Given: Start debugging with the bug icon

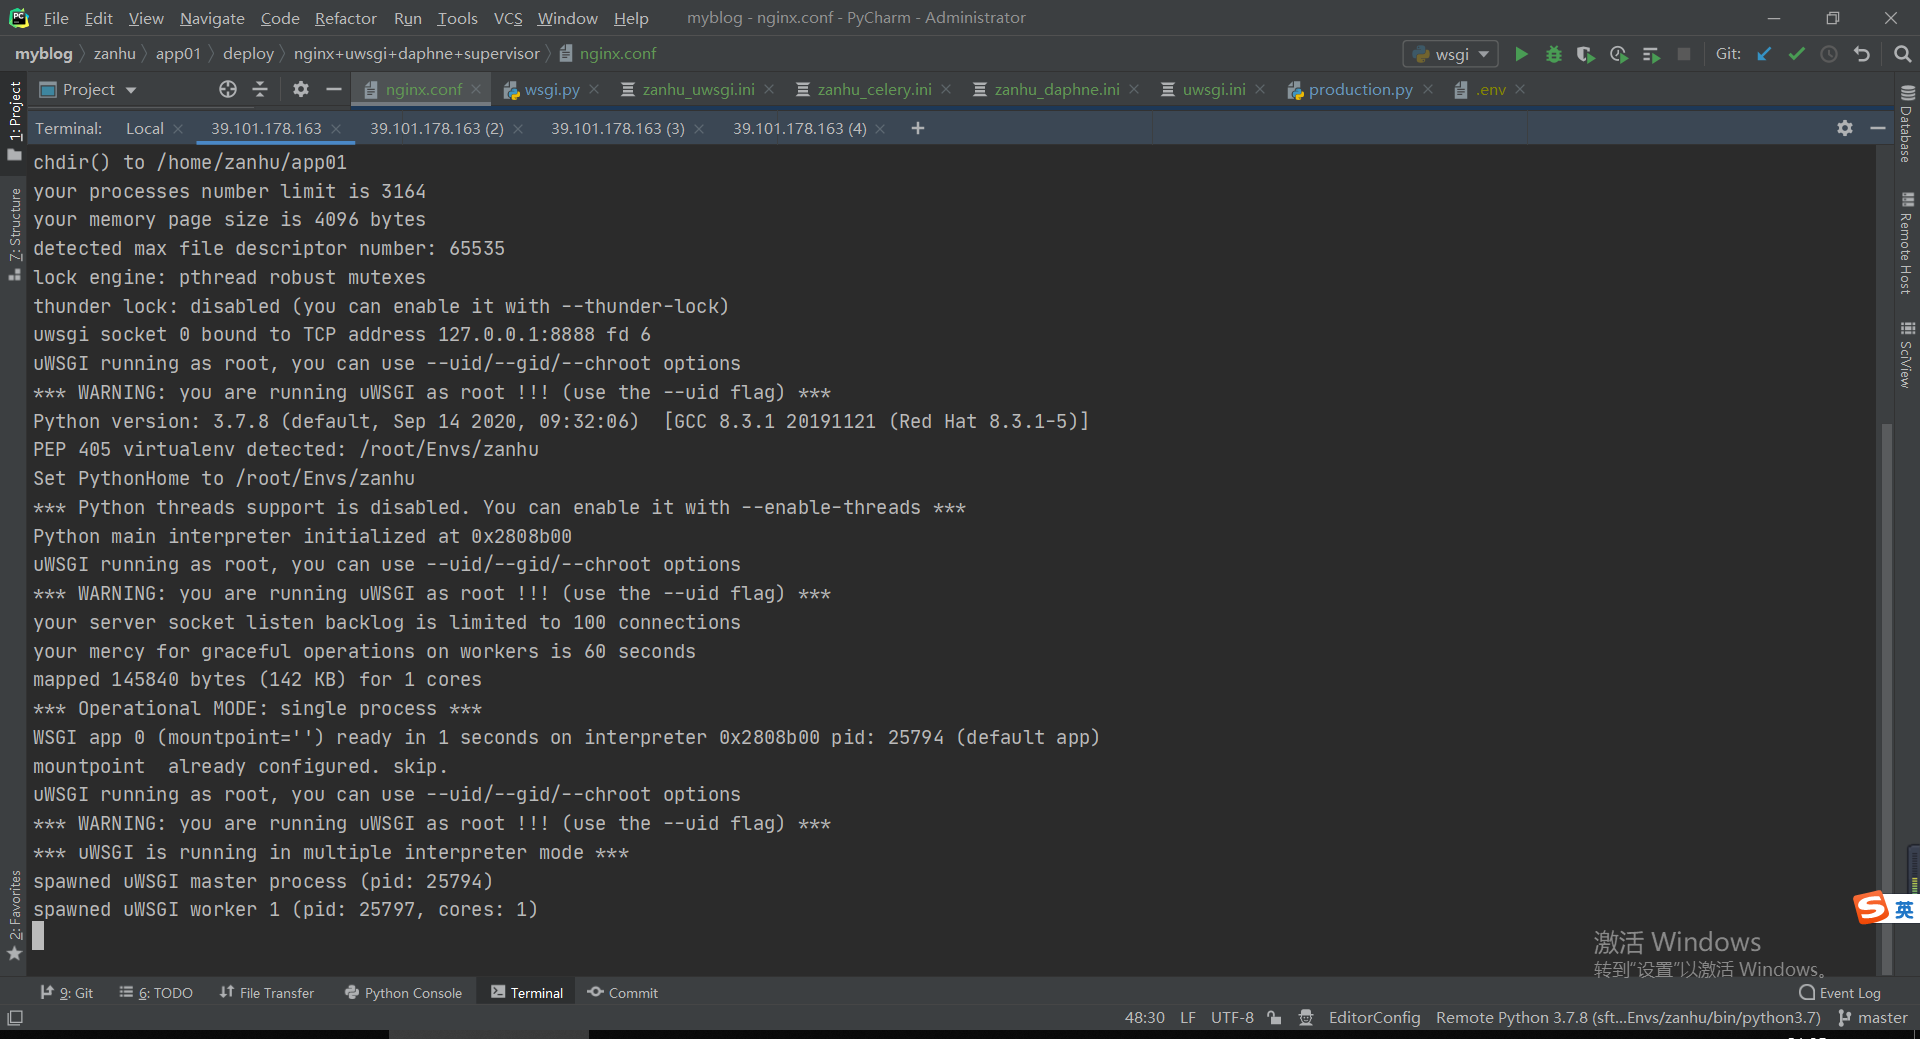Looking at the screenshot, I should (1553, 54).
